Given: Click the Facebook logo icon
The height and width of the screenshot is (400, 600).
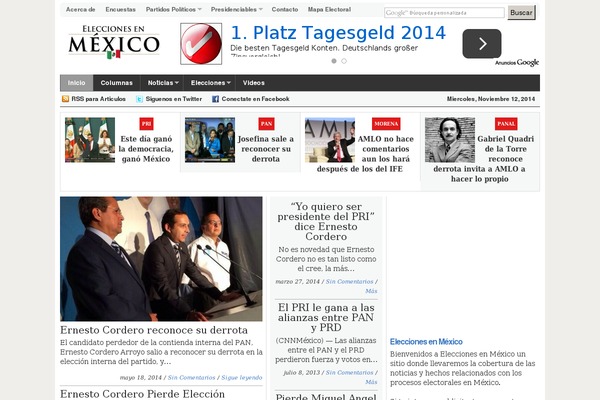Looking at the screenshot, I should click(215, 99).
